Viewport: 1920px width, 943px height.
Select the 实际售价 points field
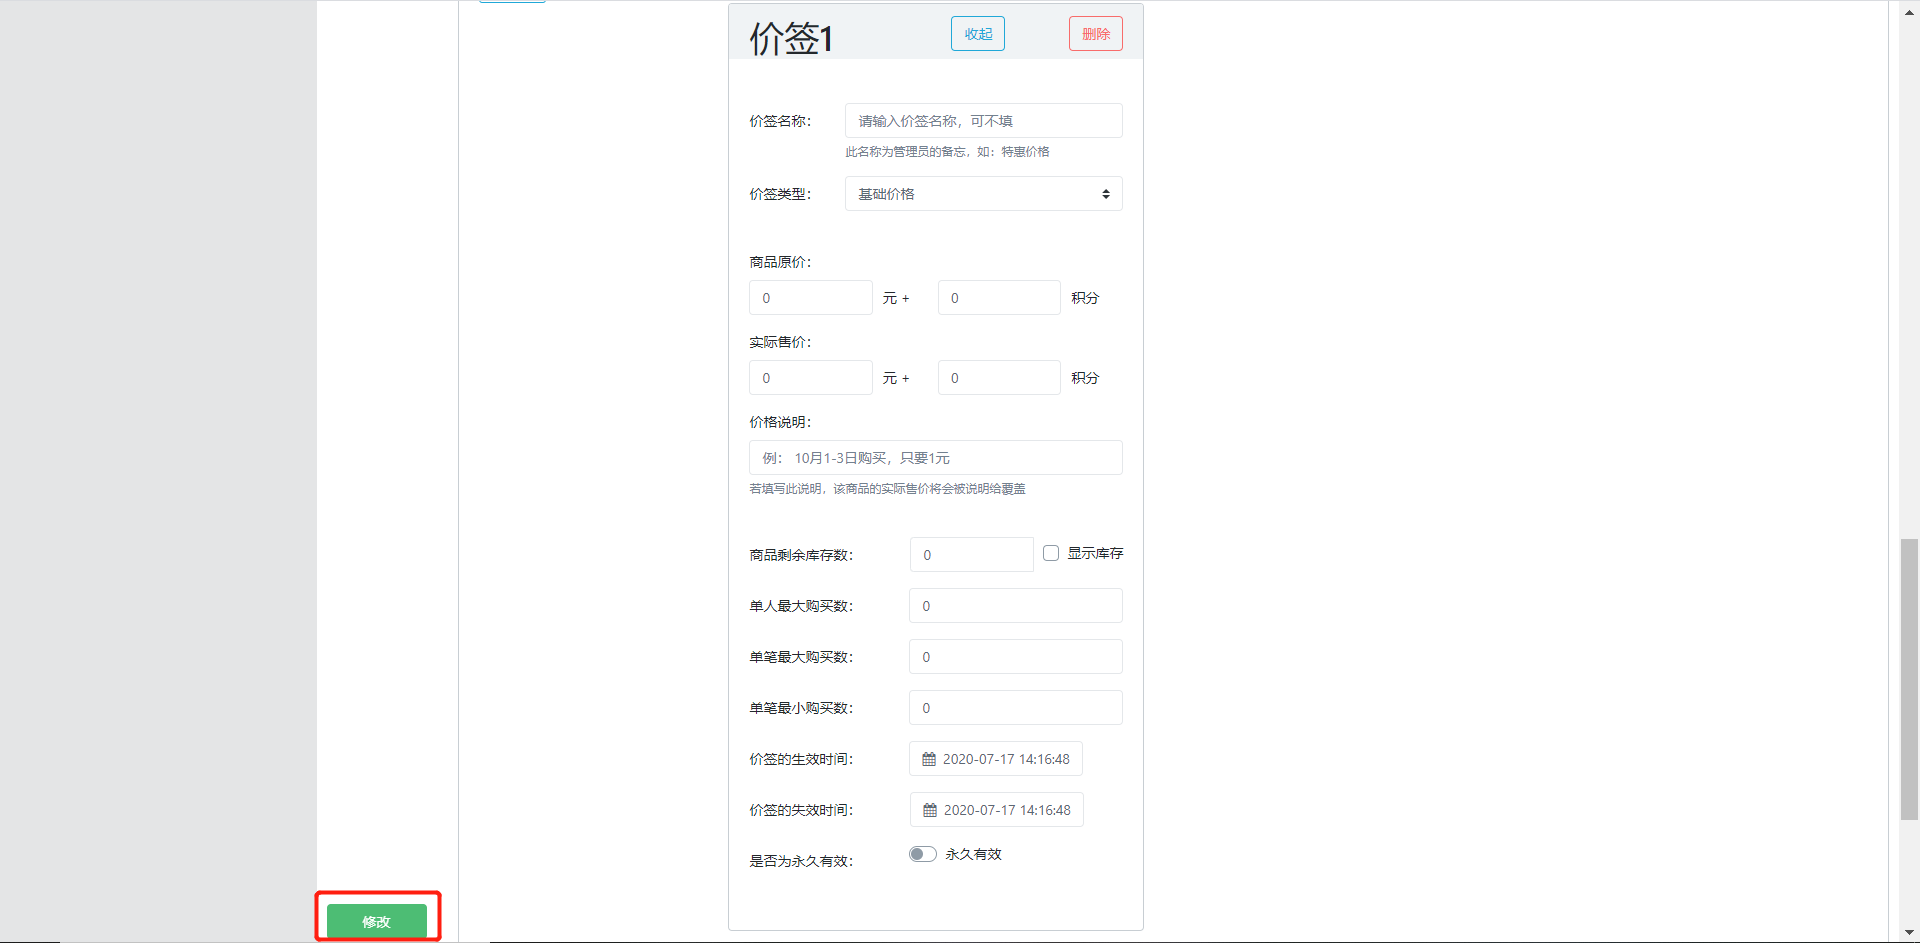pos(998,378)
